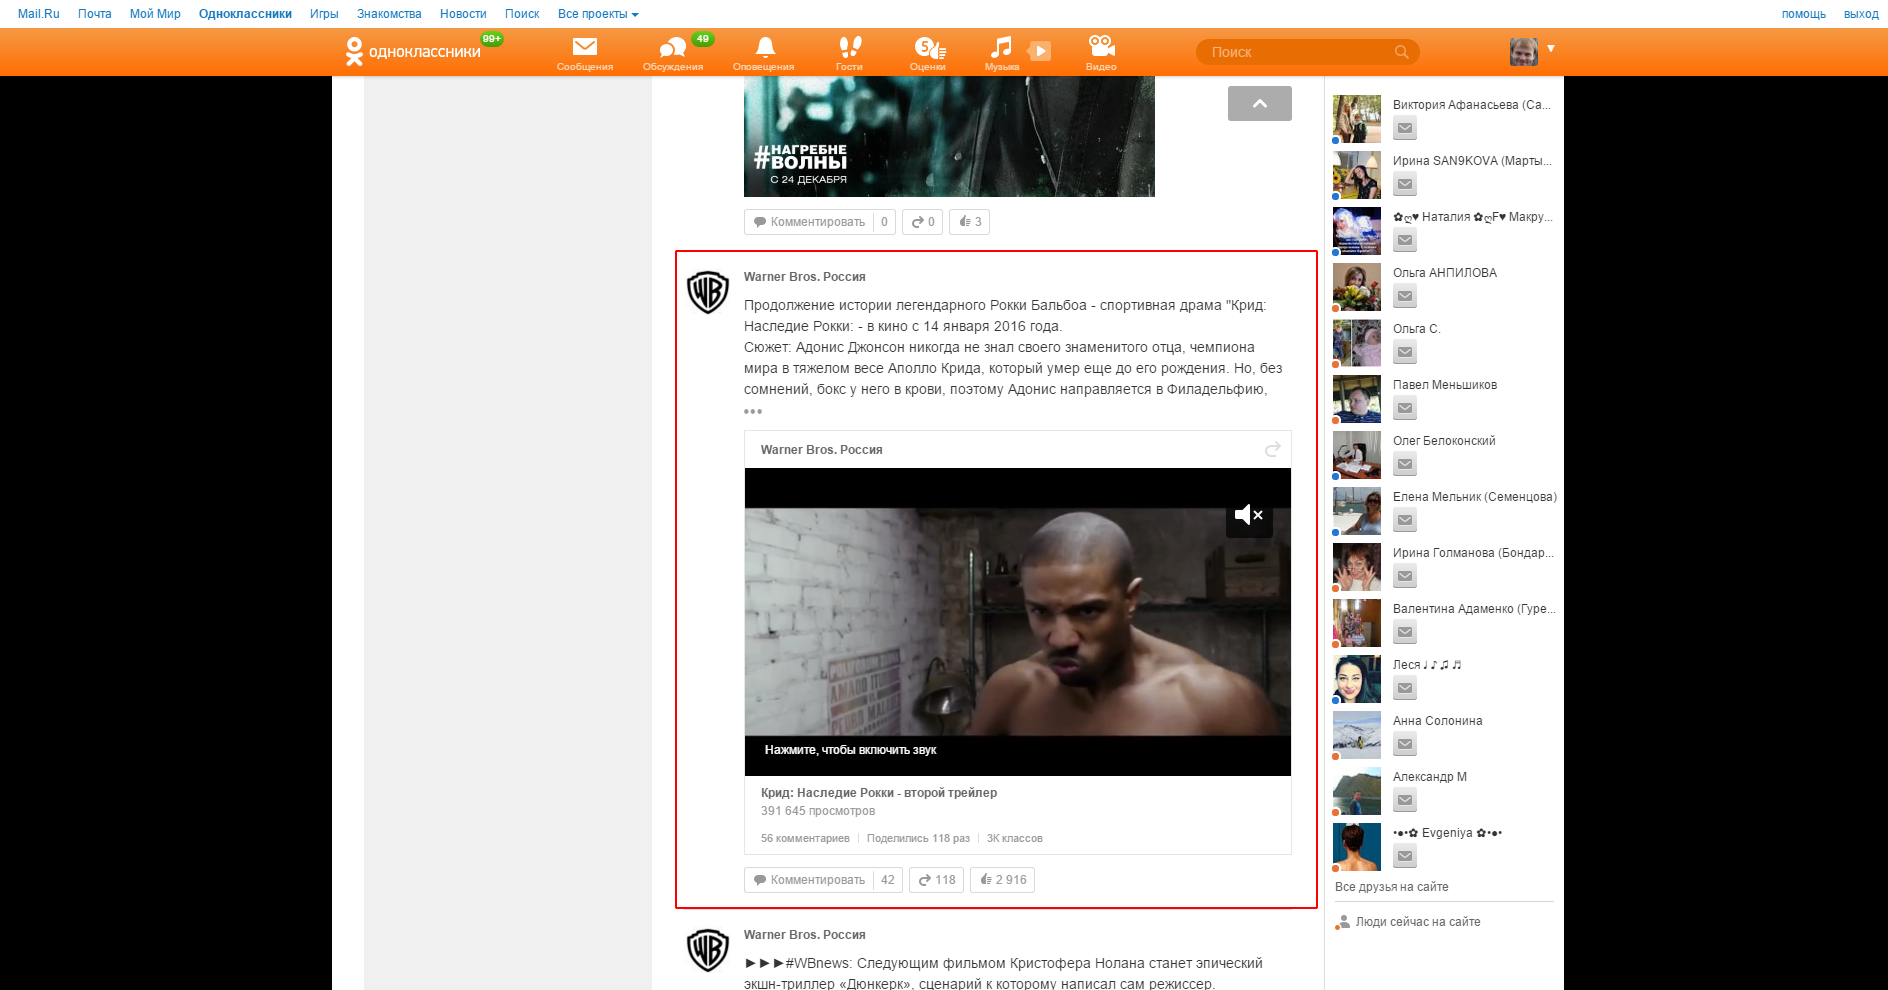Screen dimensions: 1888x990
Task: Click the music player play icon
Action: [x=1040, y=51]
